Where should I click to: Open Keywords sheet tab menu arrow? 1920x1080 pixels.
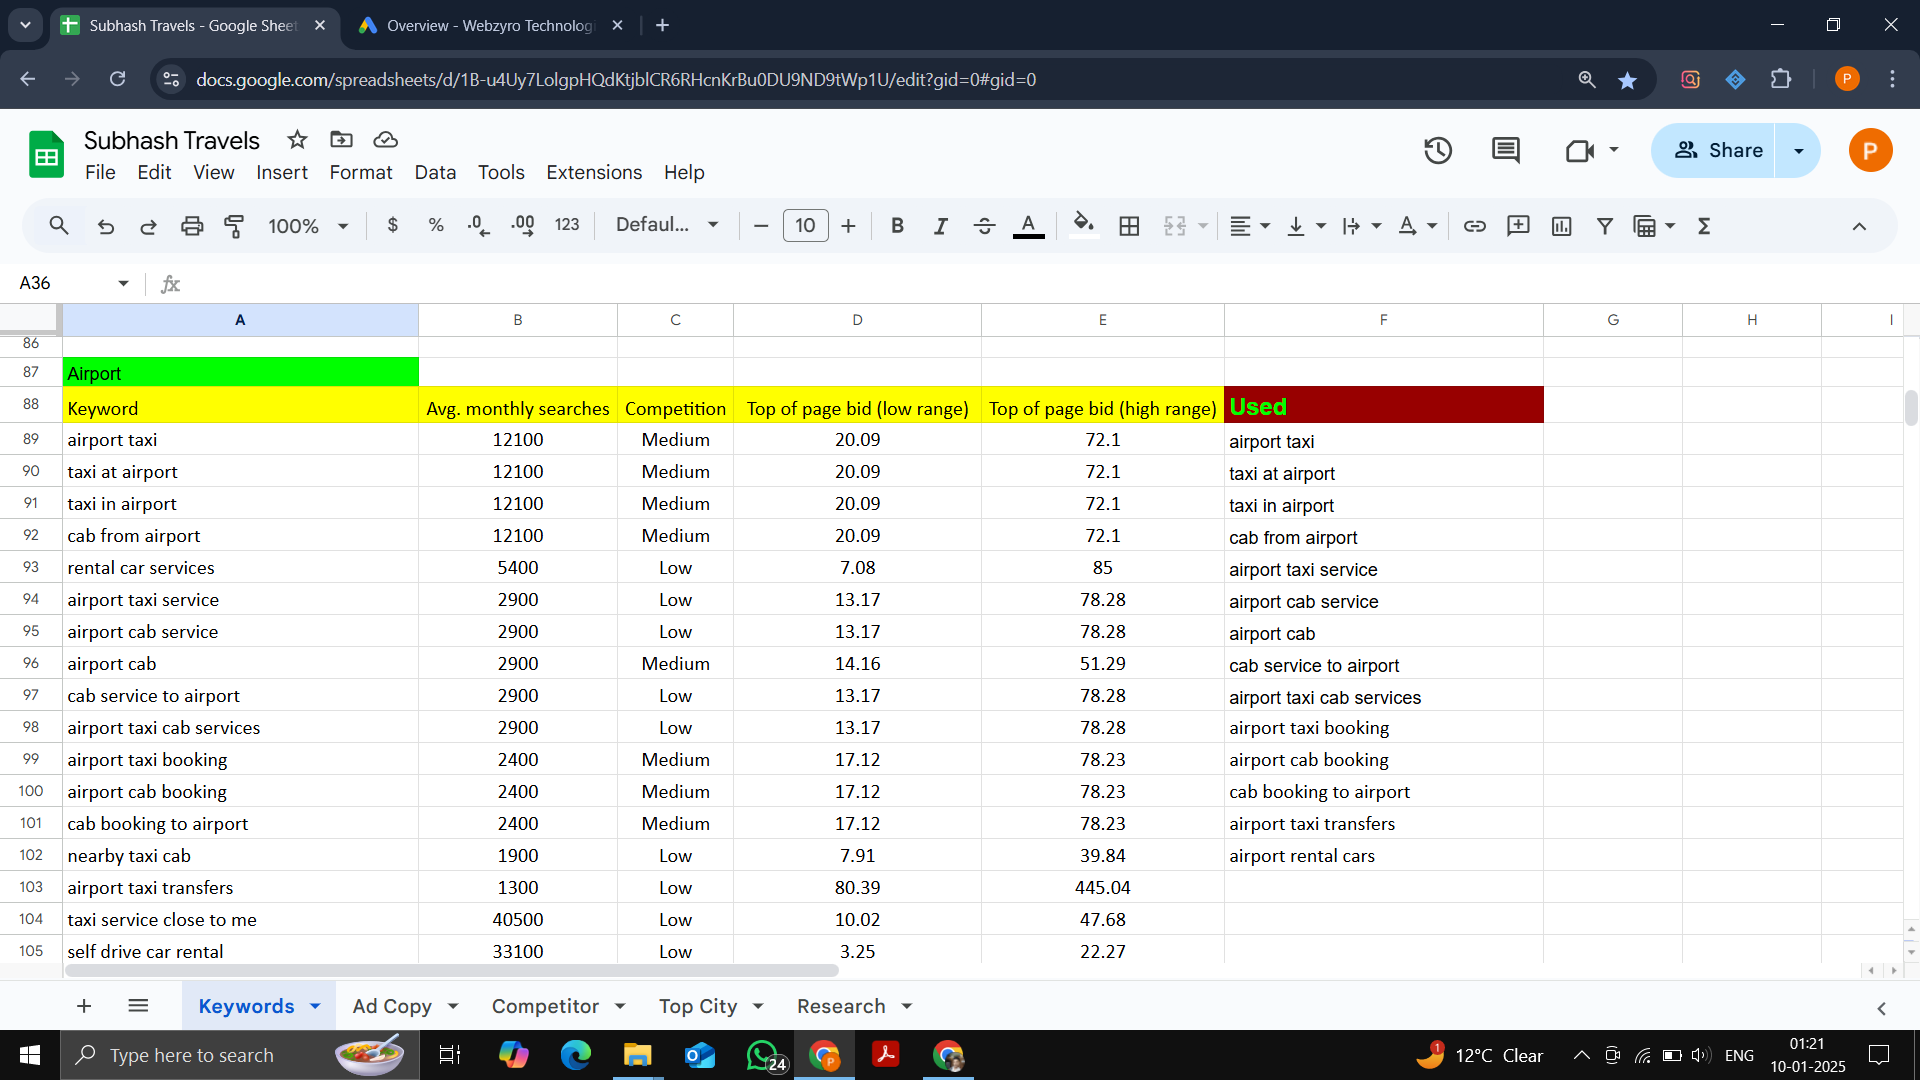click(315, 1007)
